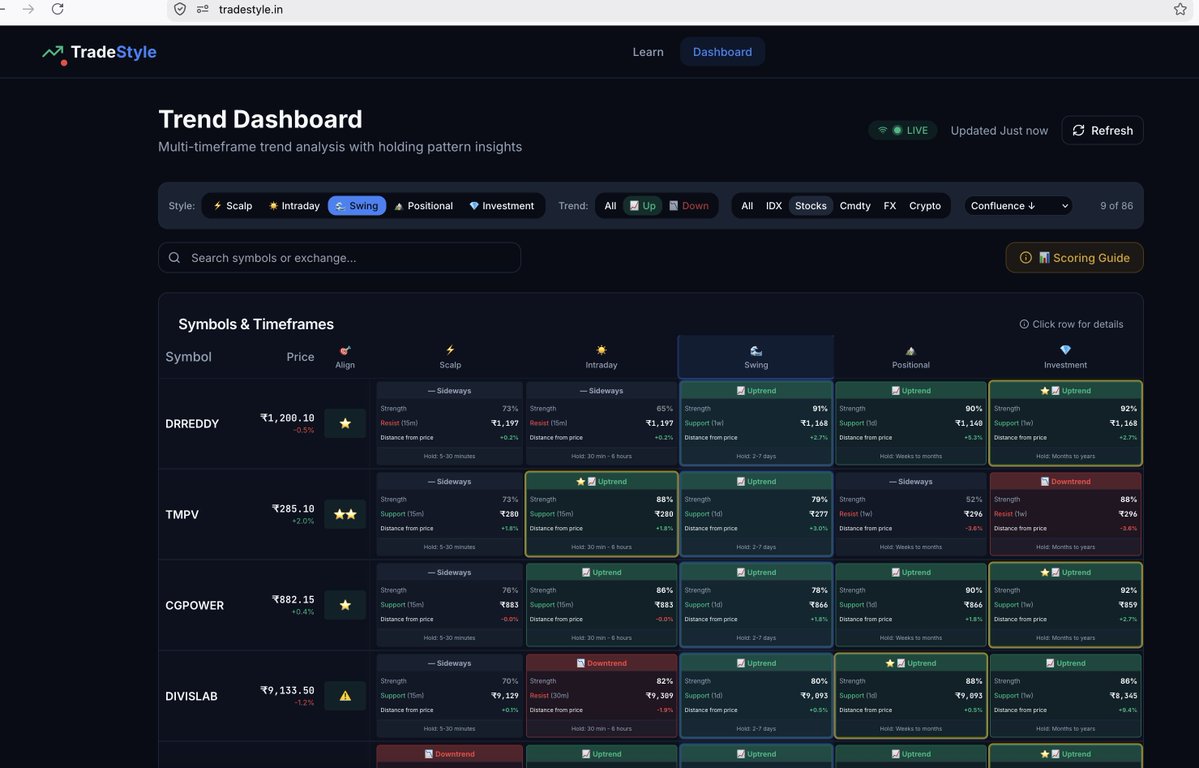The width and height of the screenshot is (1199, 768).
Task: Click the address bar URL tradestyle.in
Action: [251, 9]
